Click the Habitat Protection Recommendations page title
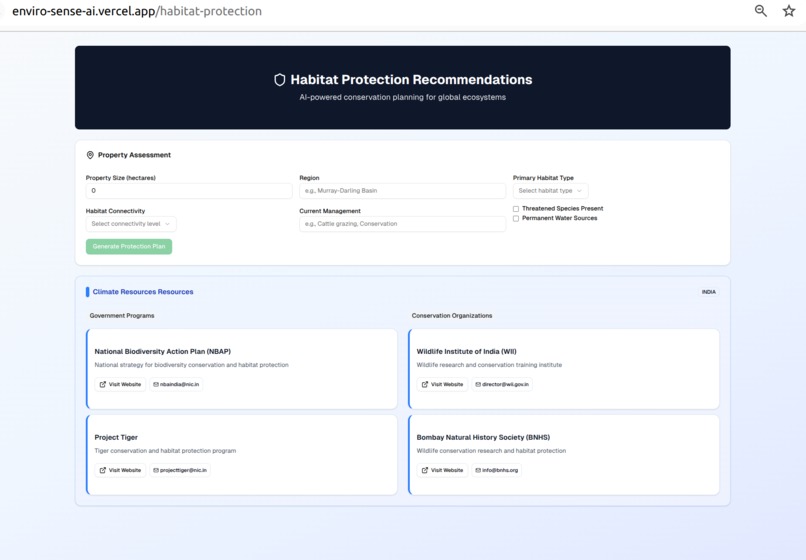The height and width of the screenshot is (560, 806). 411,80
